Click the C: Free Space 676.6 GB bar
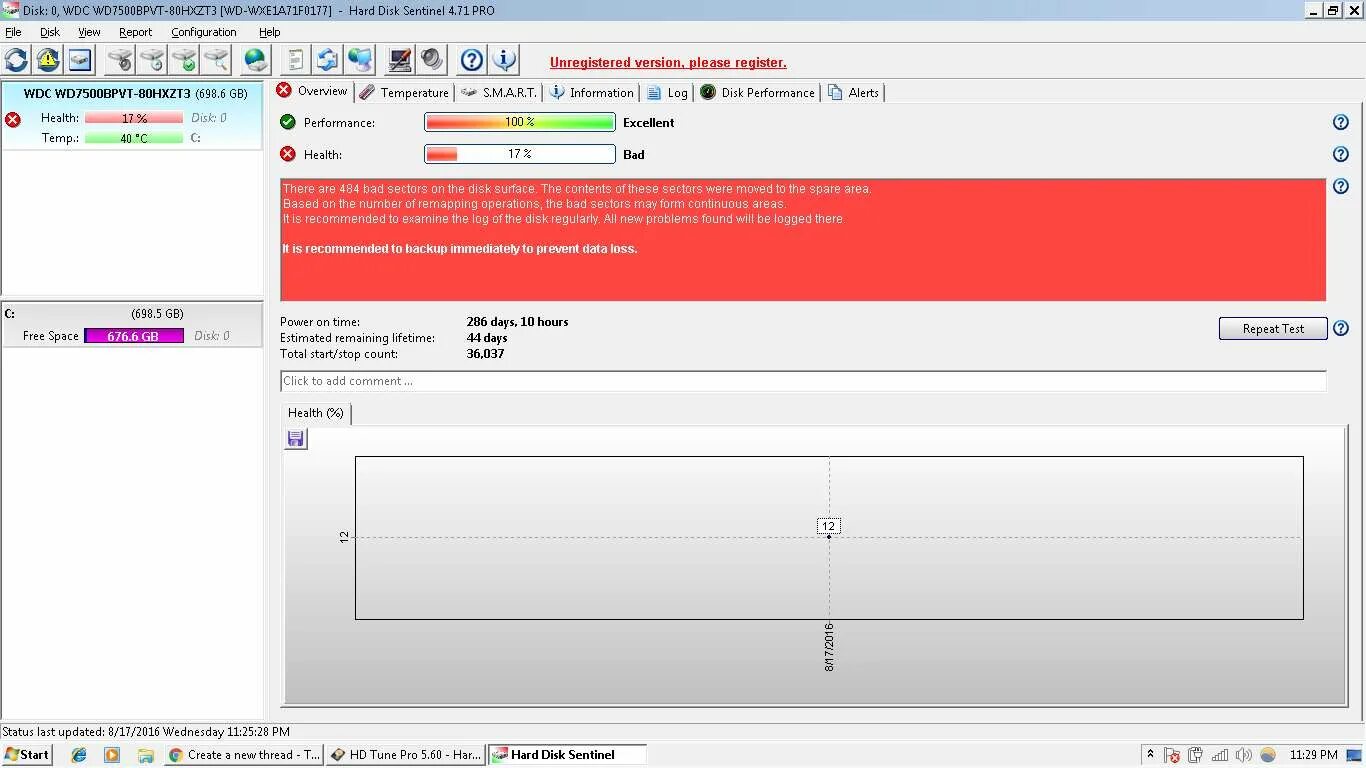 click(134, 336)
